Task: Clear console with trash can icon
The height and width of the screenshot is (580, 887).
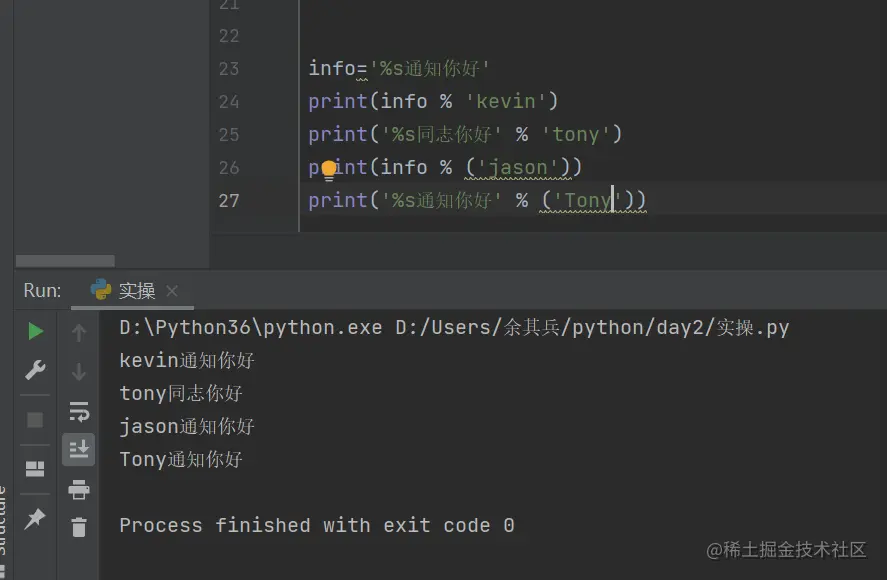Action: [x=79, y=527]
